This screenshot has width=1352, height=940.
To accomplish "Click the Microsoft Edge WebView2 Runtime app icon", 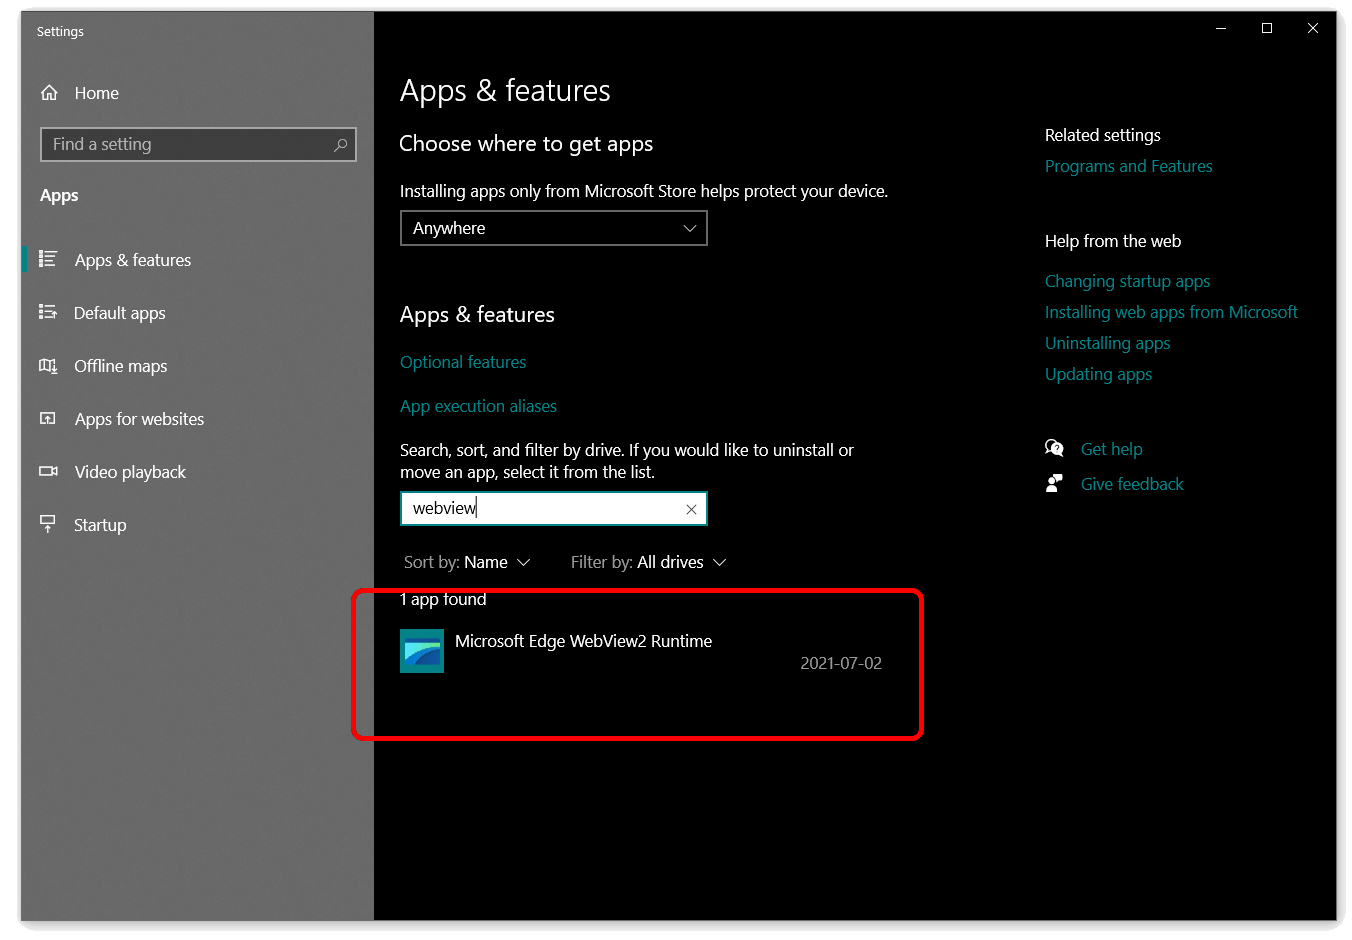I will (x=421, y=651).
